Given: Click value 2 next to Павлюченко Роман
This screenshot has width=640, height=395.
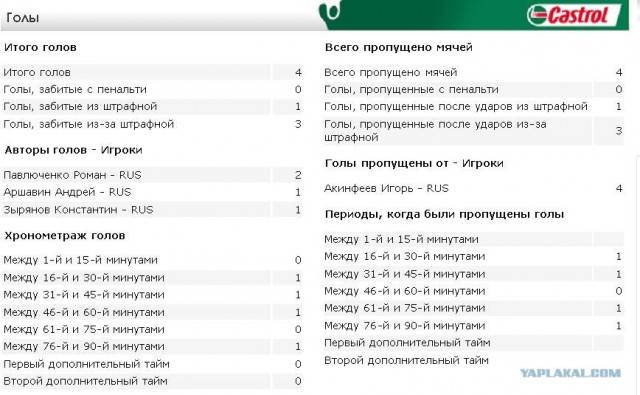Looking at the screenshot, I should [298, 175].
